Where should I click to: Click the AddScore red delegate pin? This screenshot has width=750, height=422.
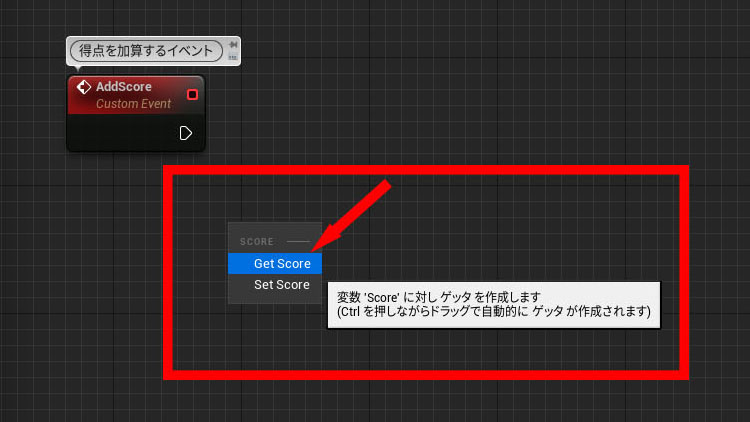tap(192, 94)
